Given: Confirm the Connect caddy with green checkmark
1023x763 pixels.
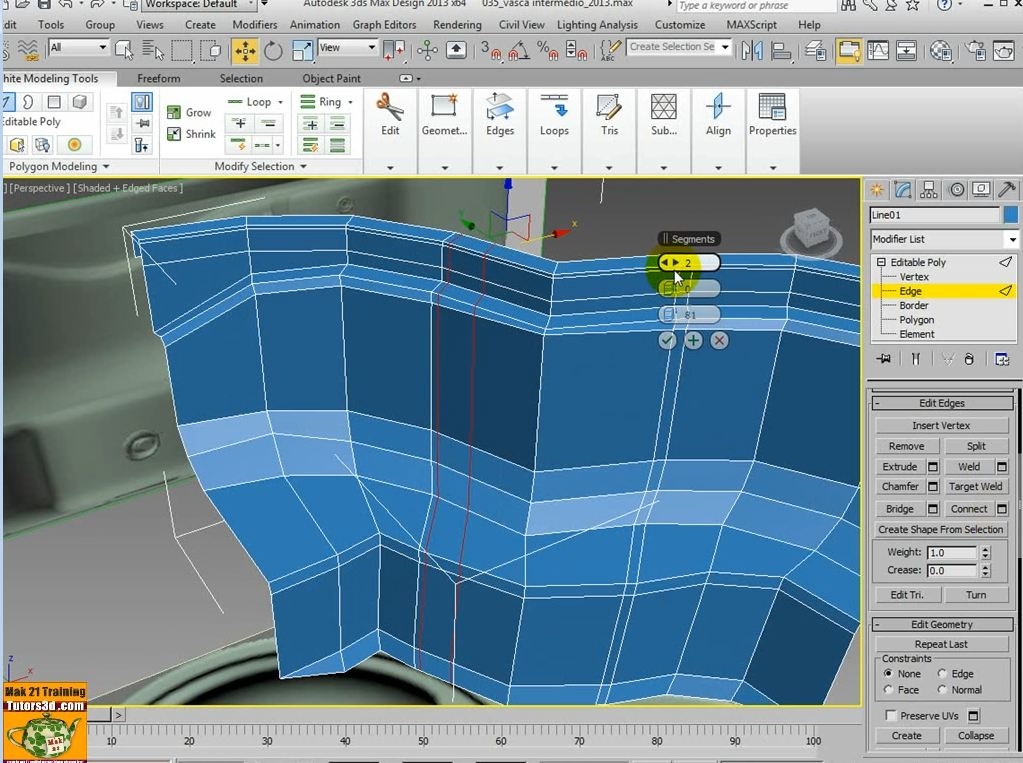Looking at the screenshot, I should pos(666,340).
